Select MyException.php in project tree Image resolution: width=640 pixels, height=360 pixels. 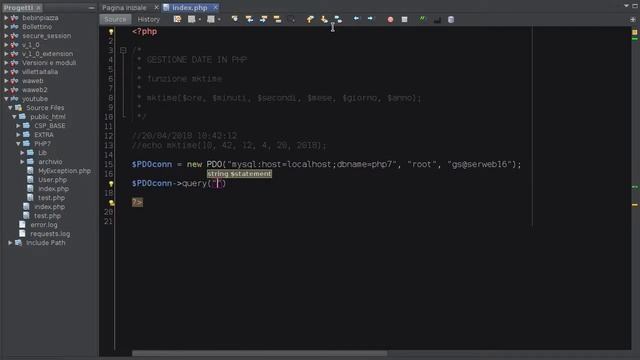tap(64, 171)
